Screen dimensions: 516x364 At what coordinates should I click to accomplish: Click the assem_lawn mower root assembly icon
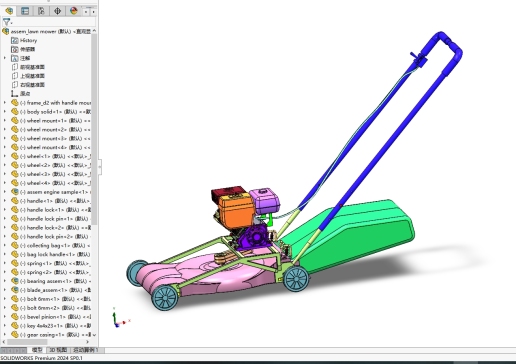point(6,31)
